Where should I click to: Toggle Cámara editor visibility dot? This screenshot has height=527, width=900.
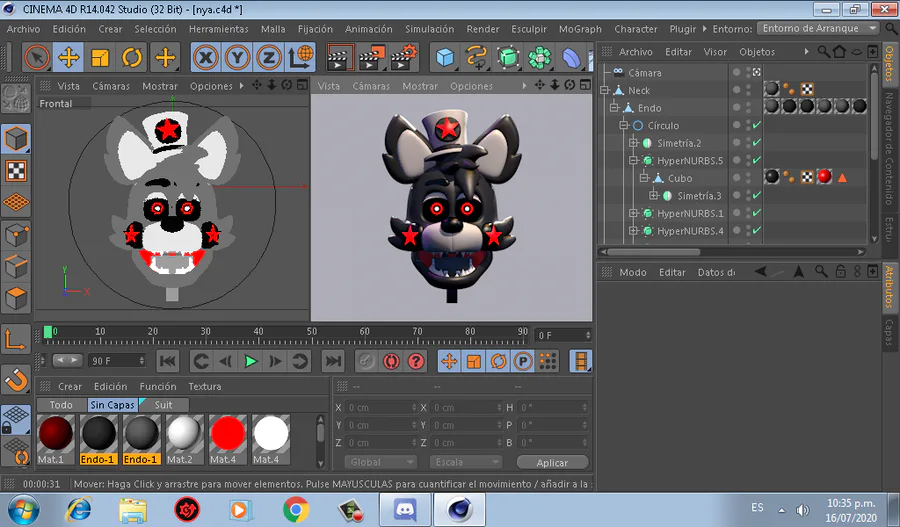748,70
